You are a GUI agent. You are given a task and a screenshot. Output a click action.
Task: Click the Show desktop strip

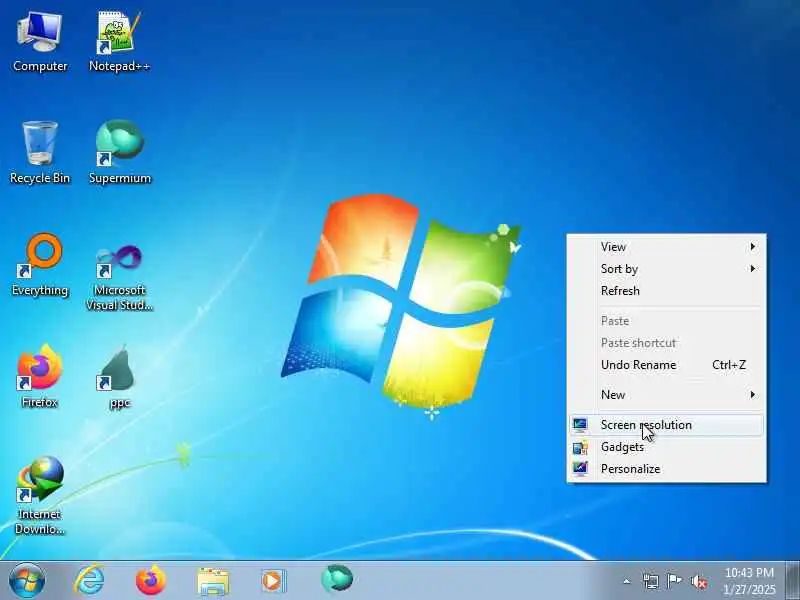tap(792, 581)
